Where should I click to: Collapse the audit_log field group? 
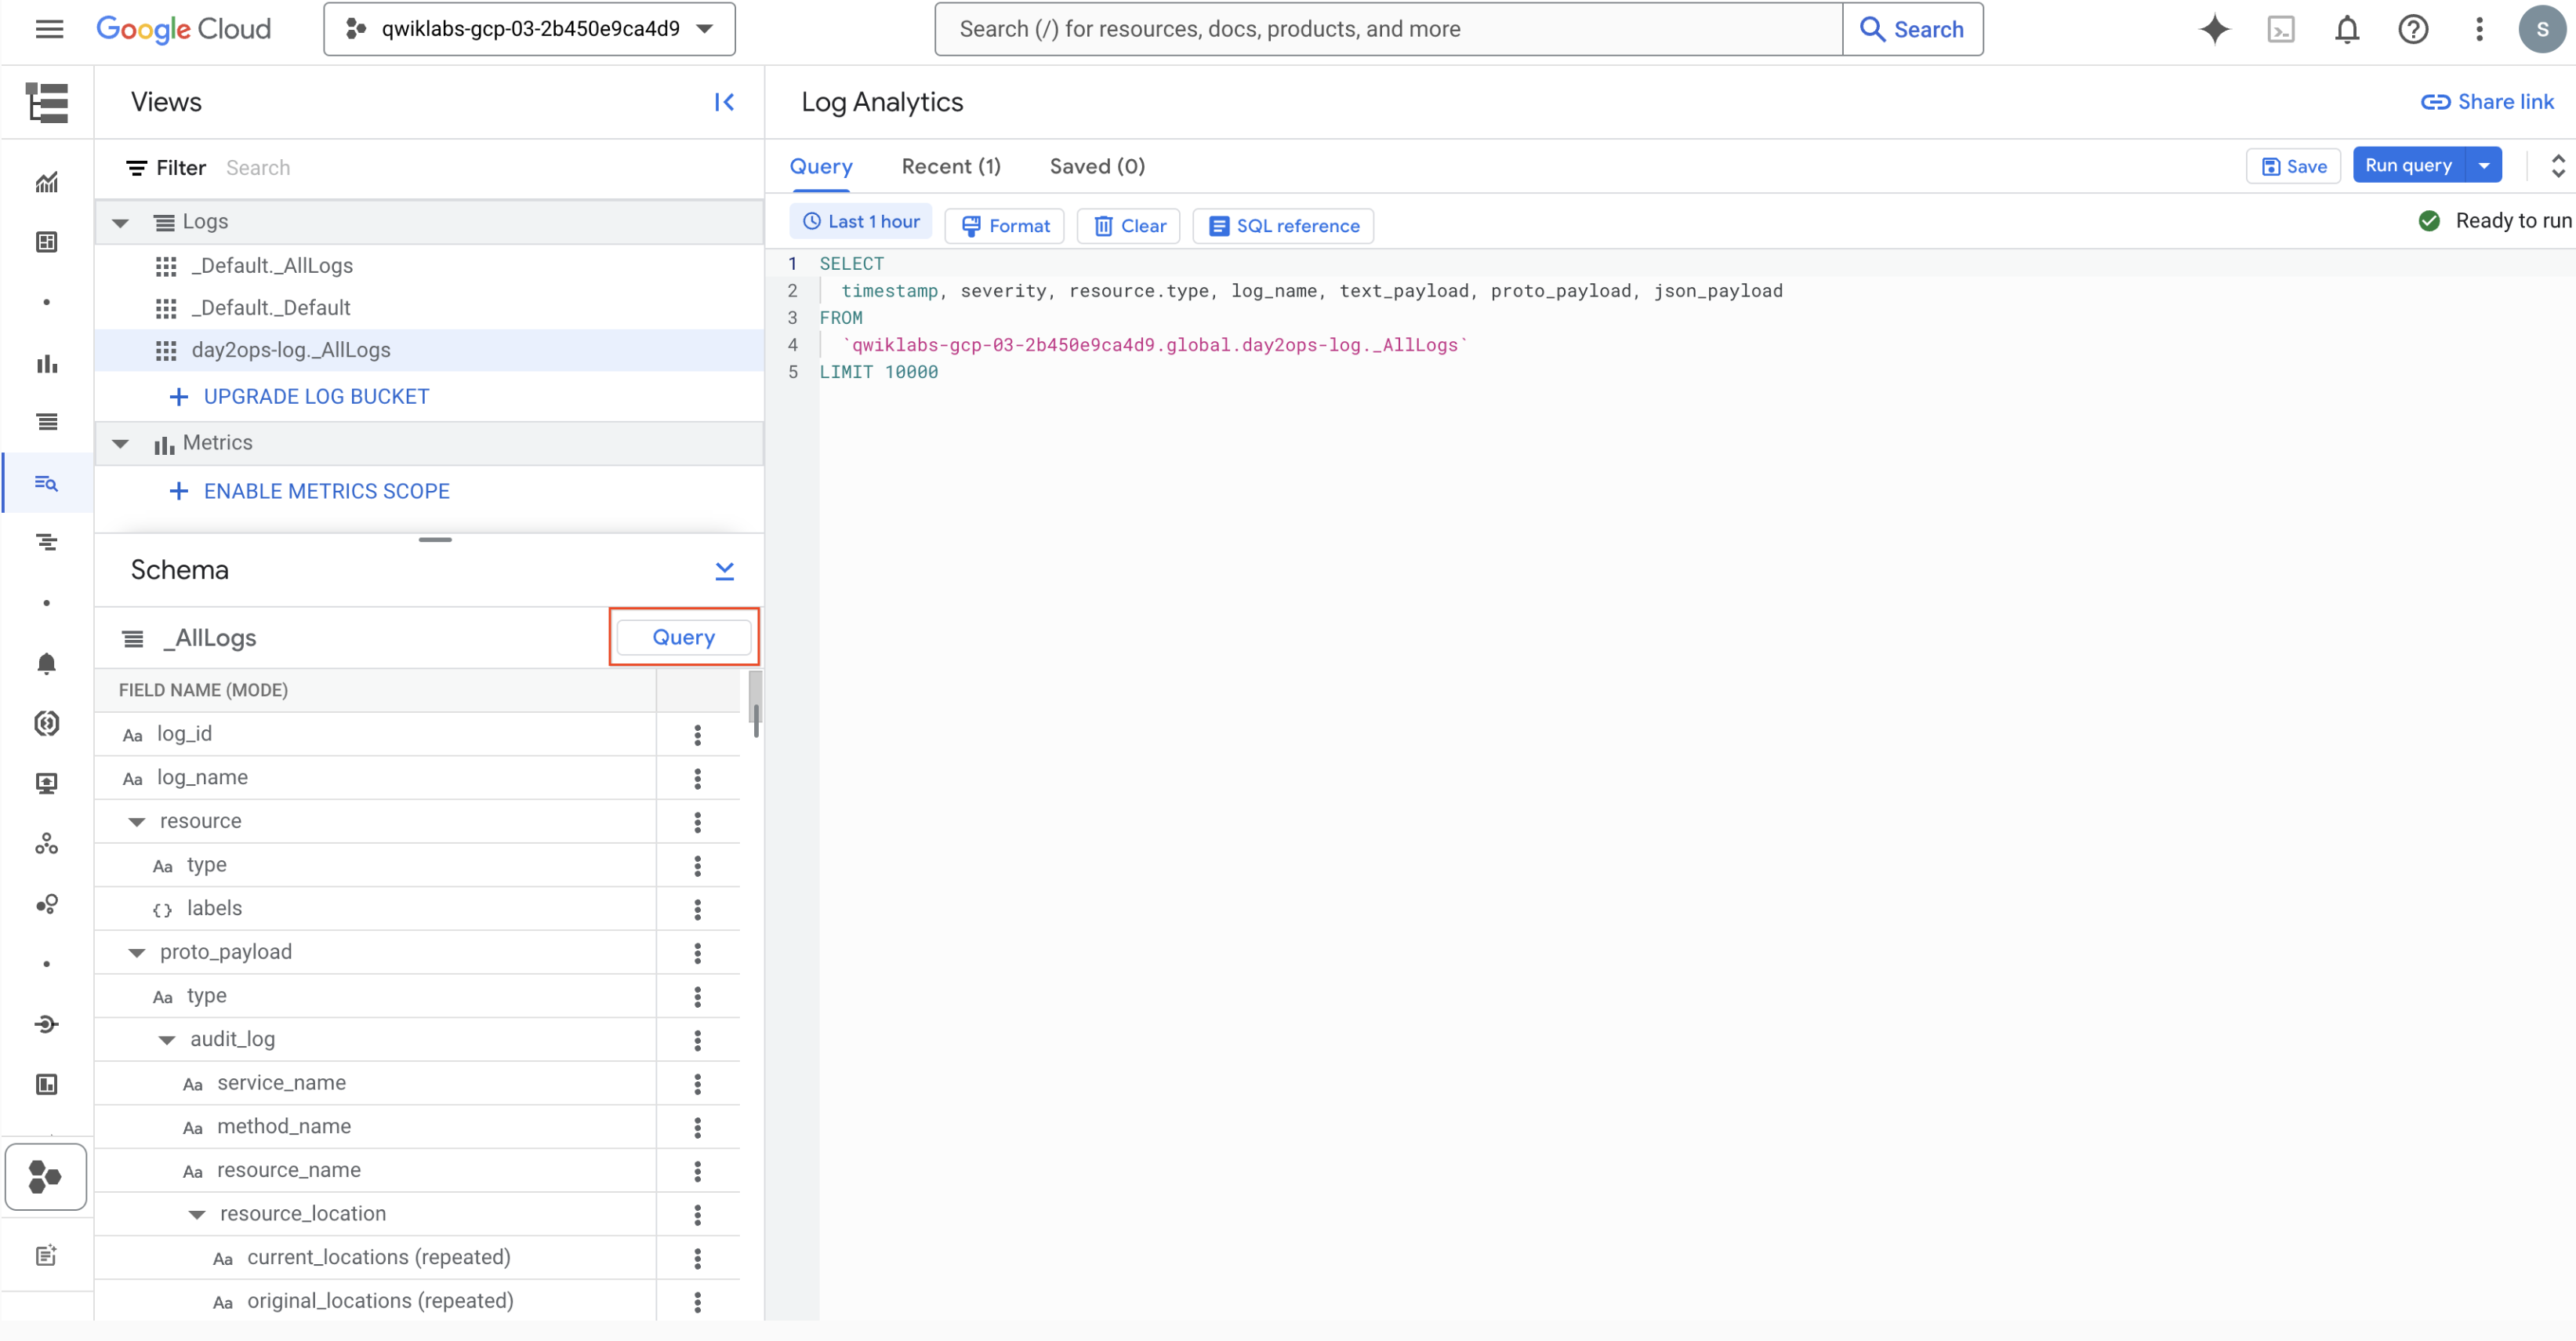pos(167,1040)
